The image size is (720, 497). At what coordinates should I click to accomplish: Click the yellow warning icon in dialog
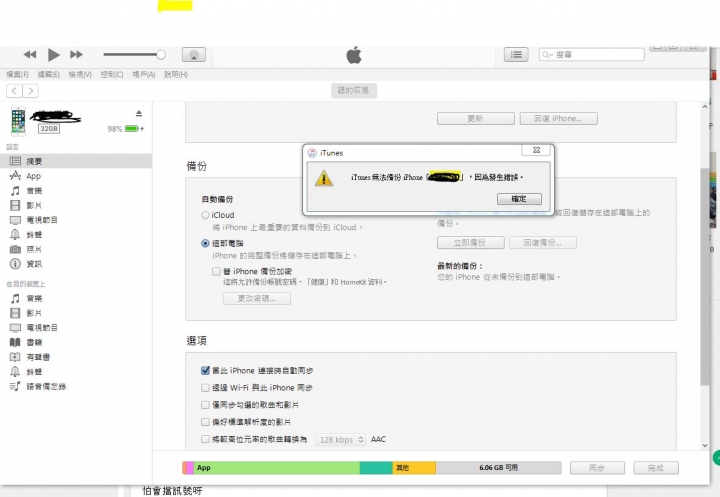pos(324,178)
